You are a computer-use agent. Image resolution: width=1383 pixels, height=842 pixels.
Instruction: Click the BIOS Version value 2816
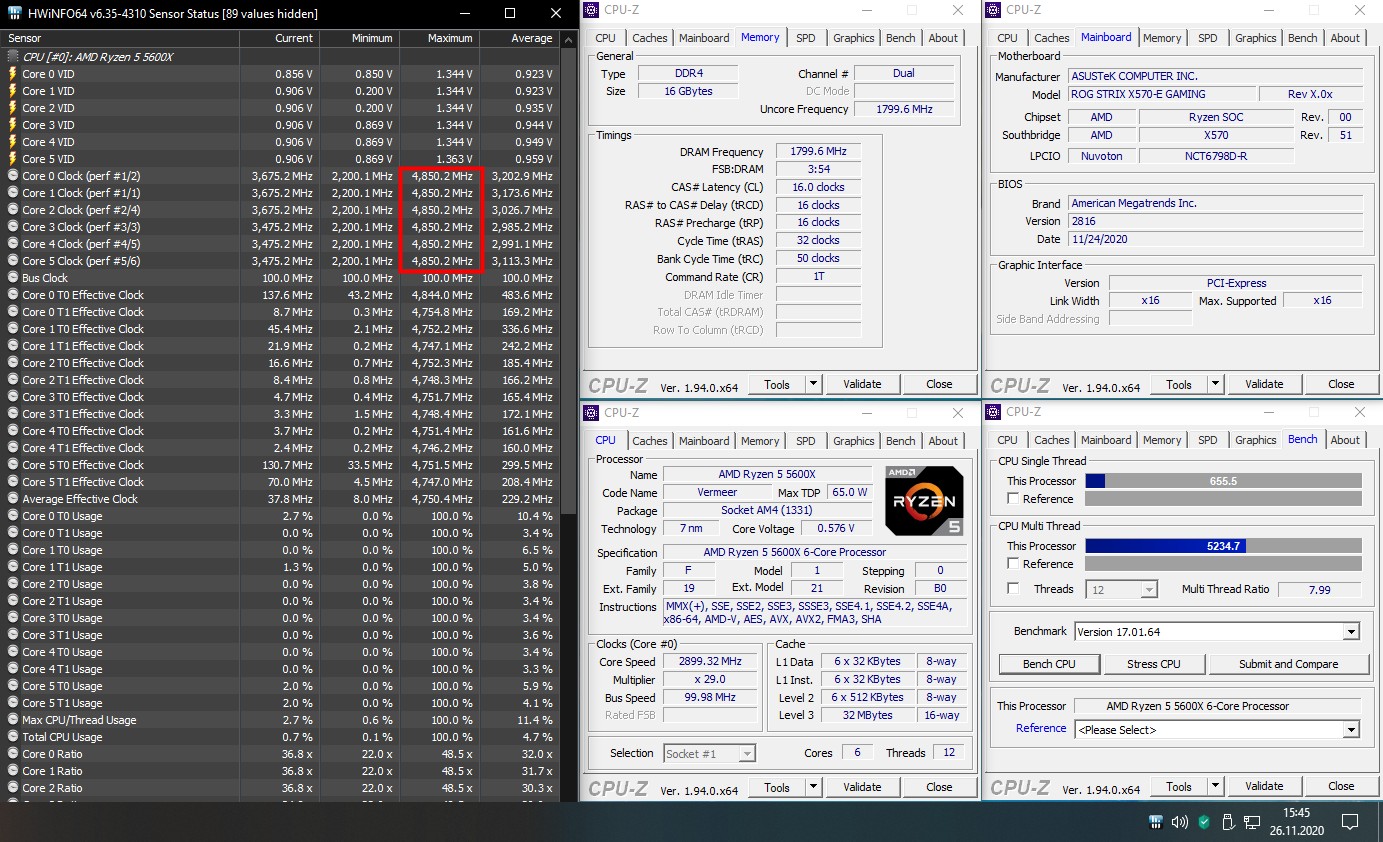pos(1213,221)
